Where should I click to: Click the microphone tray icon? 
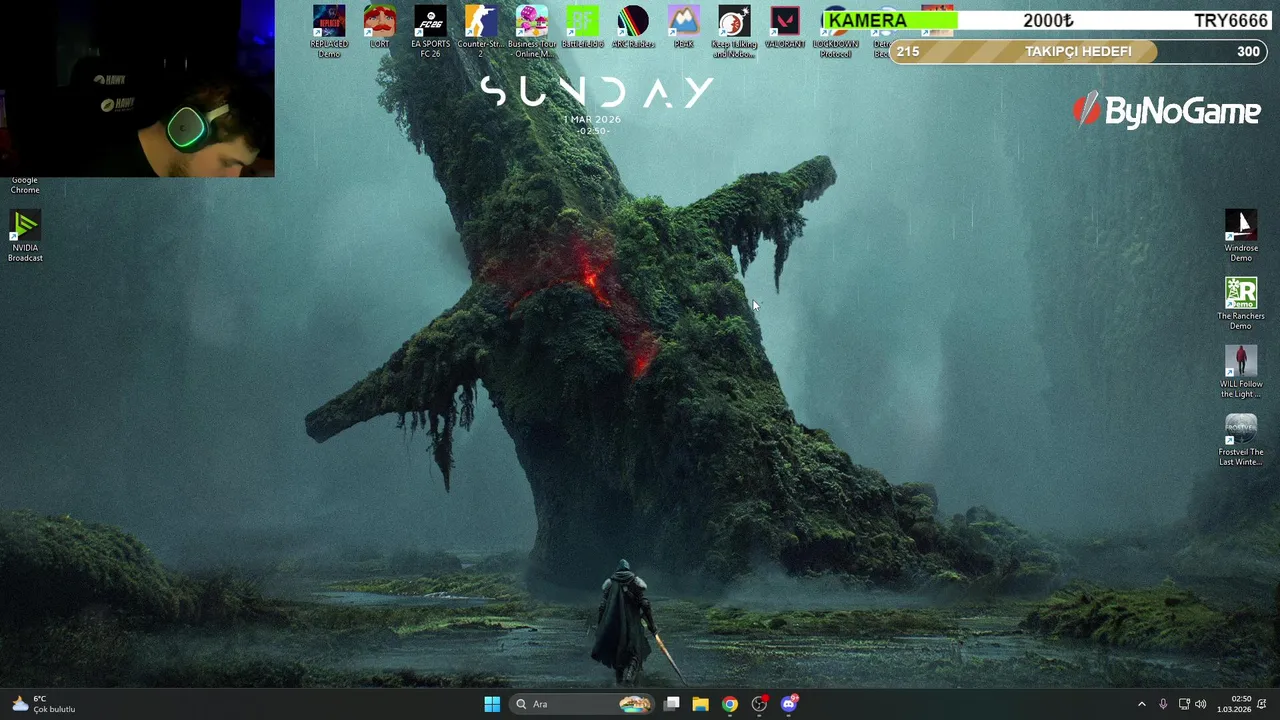[1163, 704]
